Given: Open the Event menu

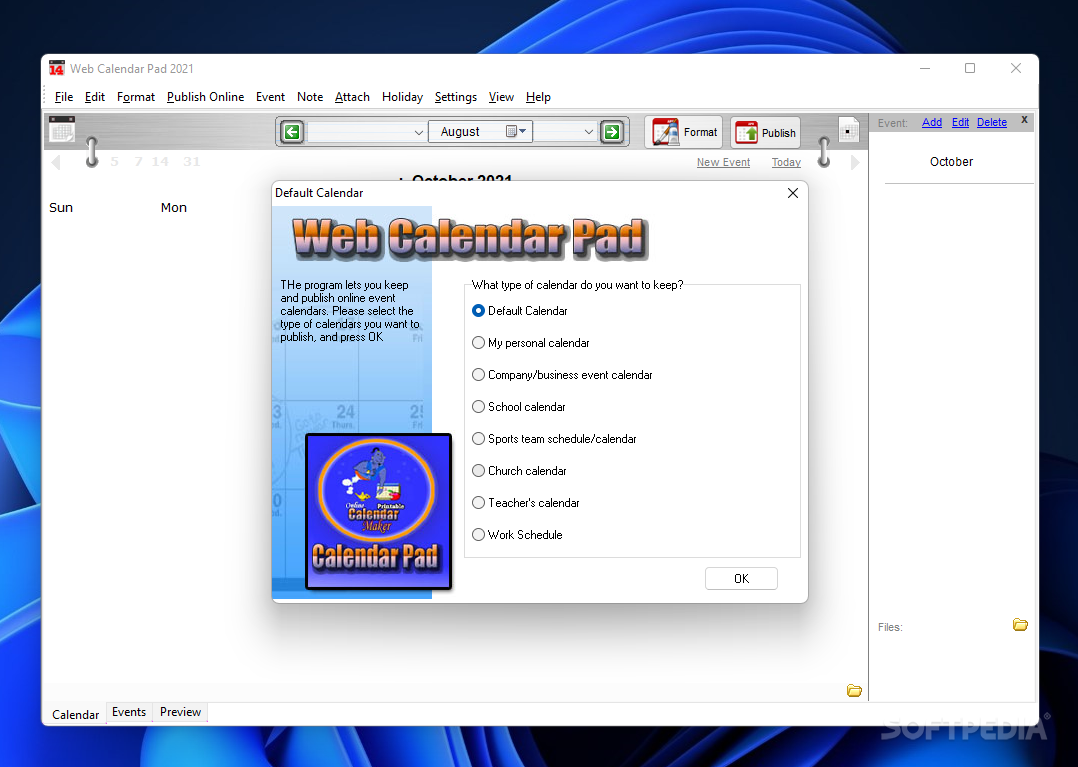Looking at the screenshot, I should 270,97.
